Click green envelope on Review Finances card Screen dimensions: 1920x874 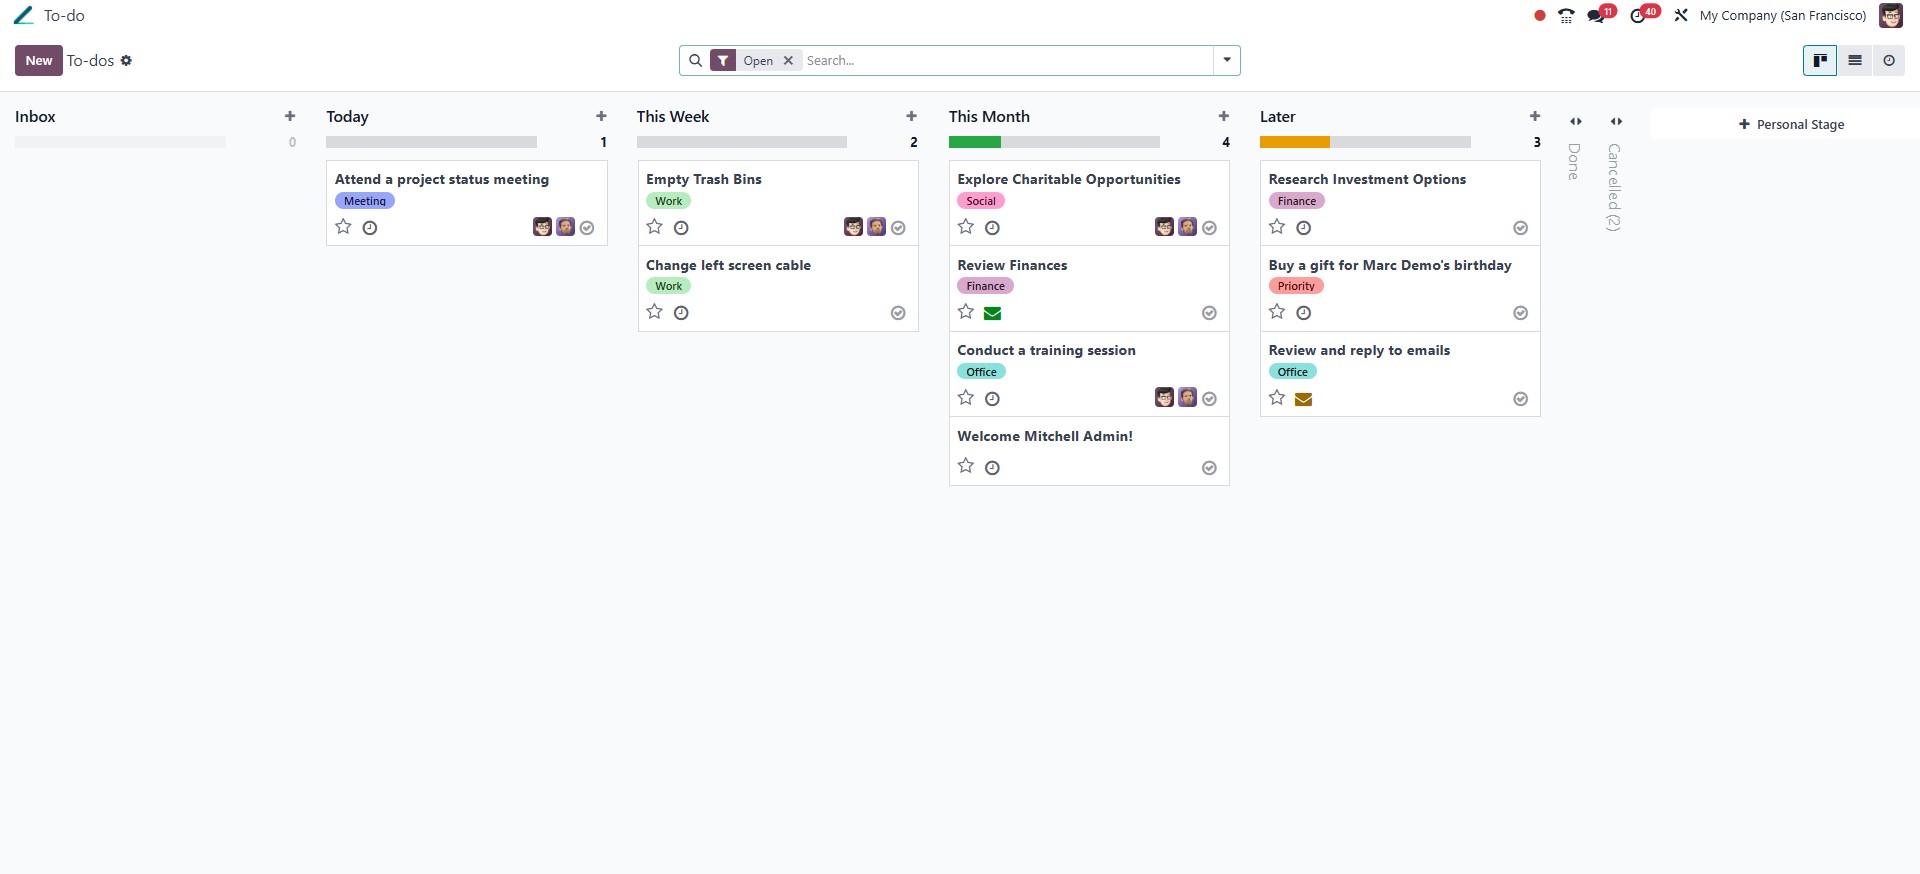(x=992, y=314)
